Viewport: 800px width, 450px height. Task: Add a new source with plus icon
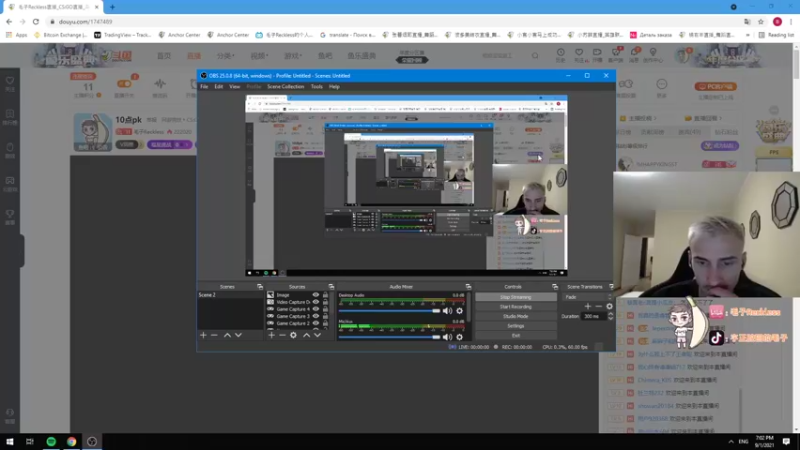tap(271, 335)
